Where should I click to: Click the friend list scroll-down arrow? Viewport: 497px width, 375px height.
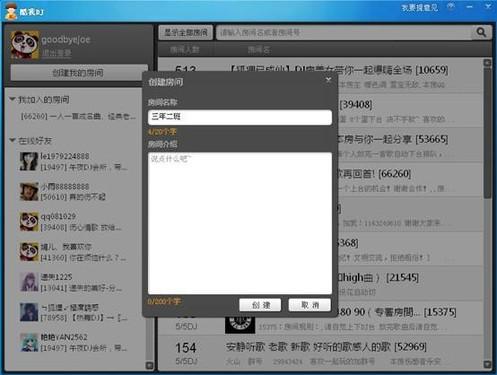tap(150, 365)
